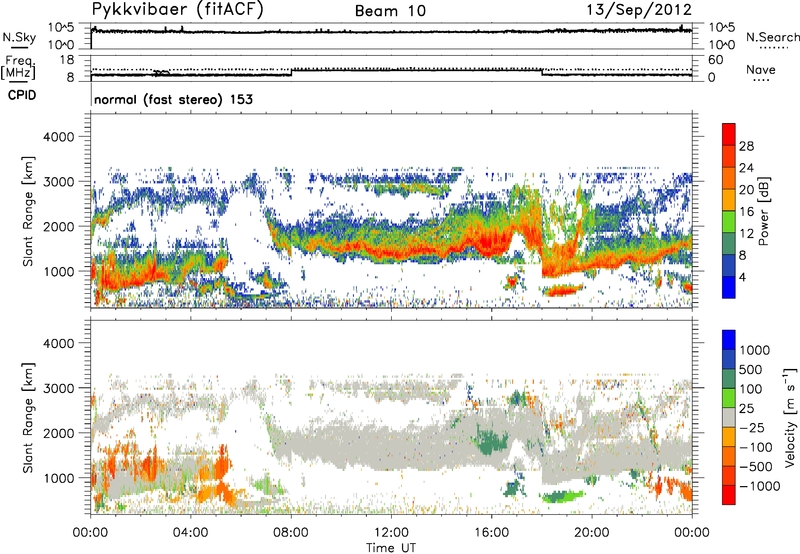Click the '1000' velocity colorbar tick
Screen dimensions: 800x554
click(755, 350)
